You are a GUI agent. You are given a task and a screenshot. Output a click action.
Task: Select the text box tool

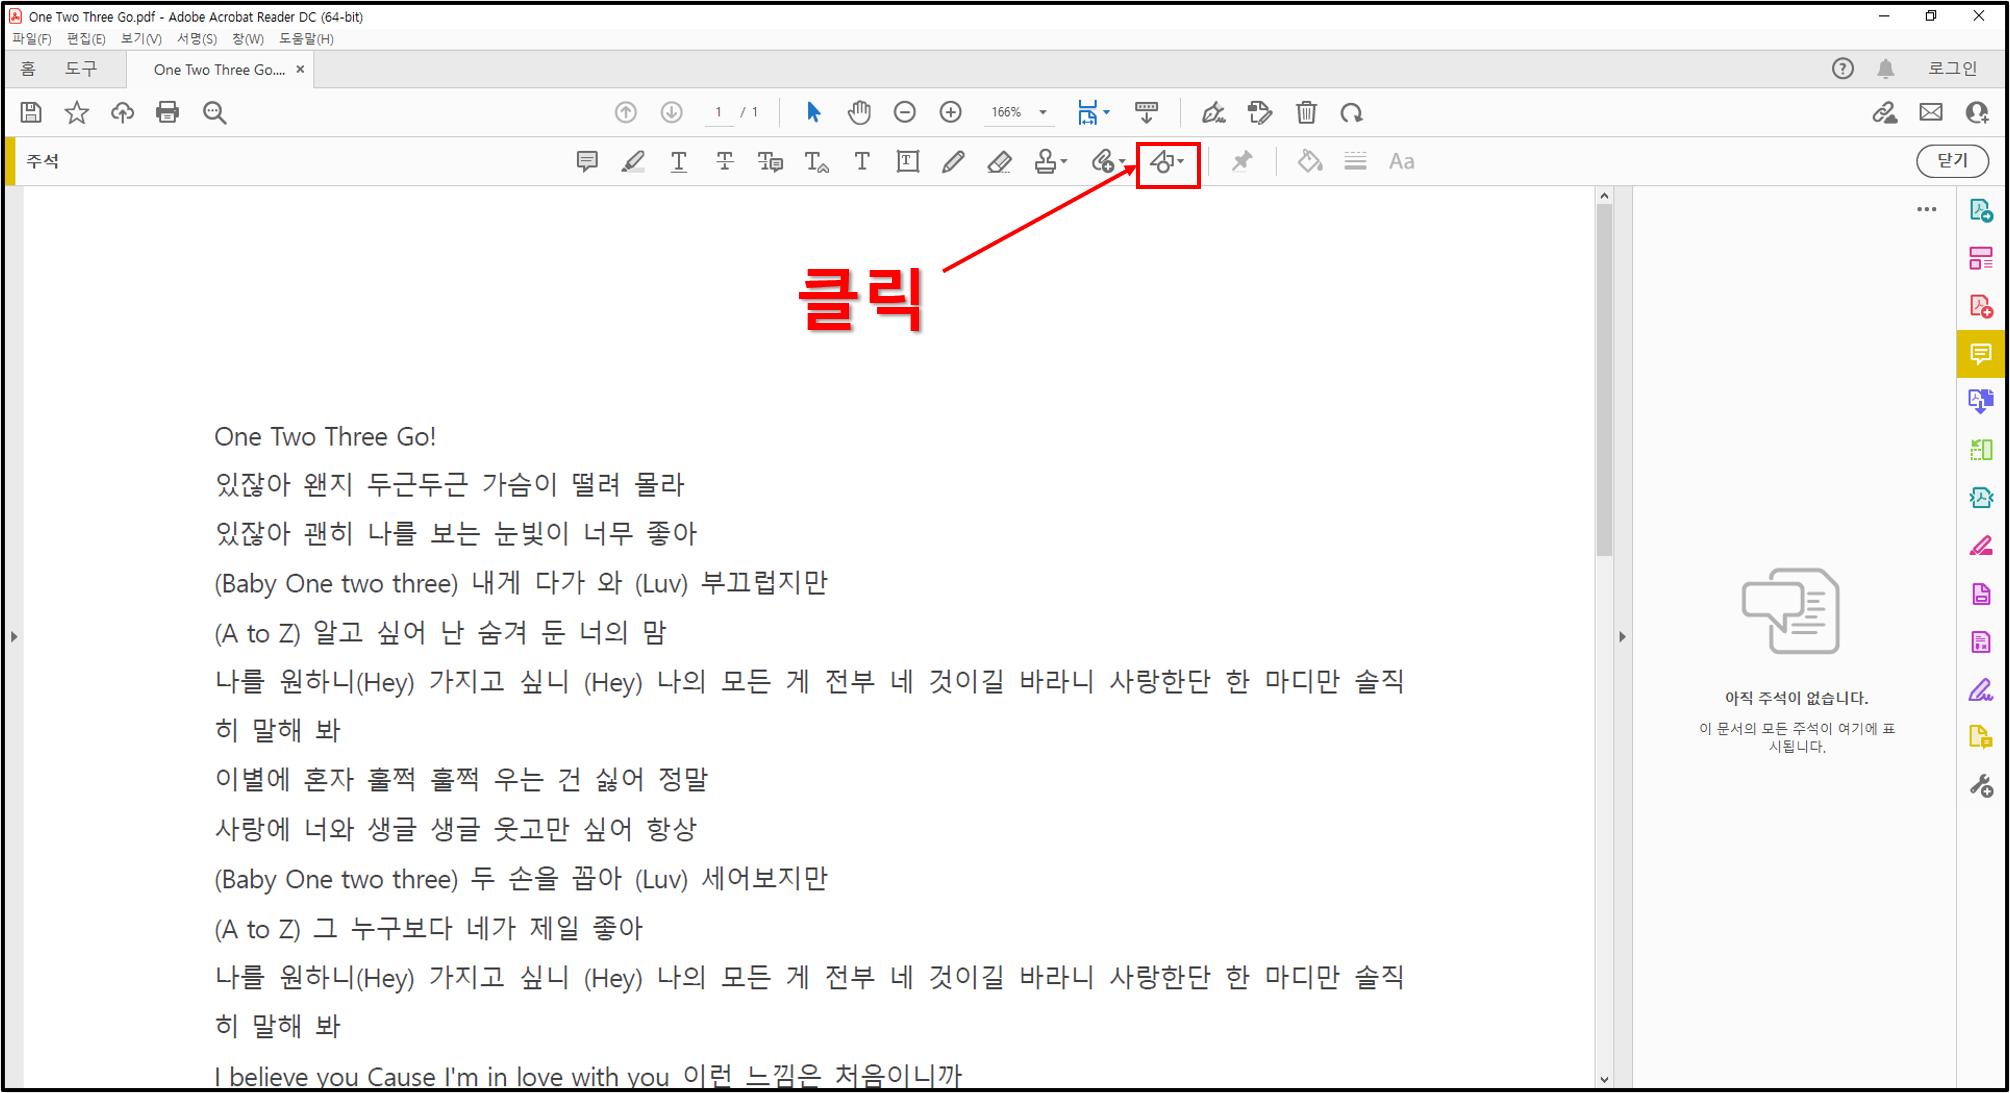tap(908, 162)
